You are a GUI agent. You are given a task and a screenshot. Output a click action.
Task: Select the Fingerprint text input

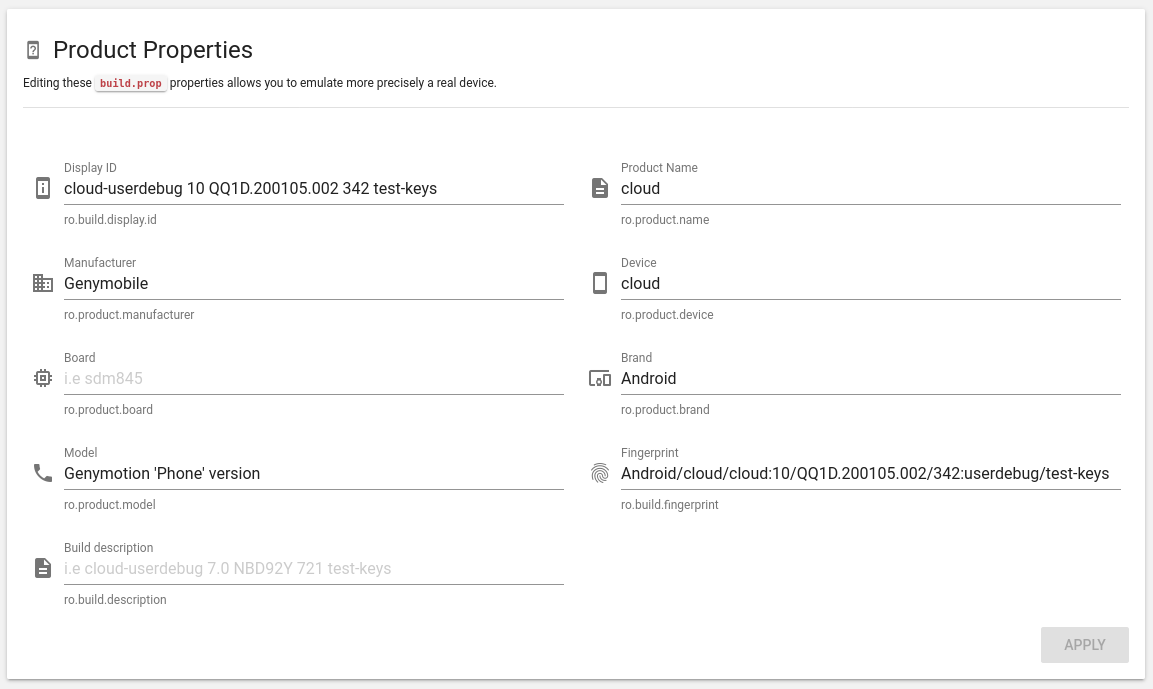[x=870, y=473]
